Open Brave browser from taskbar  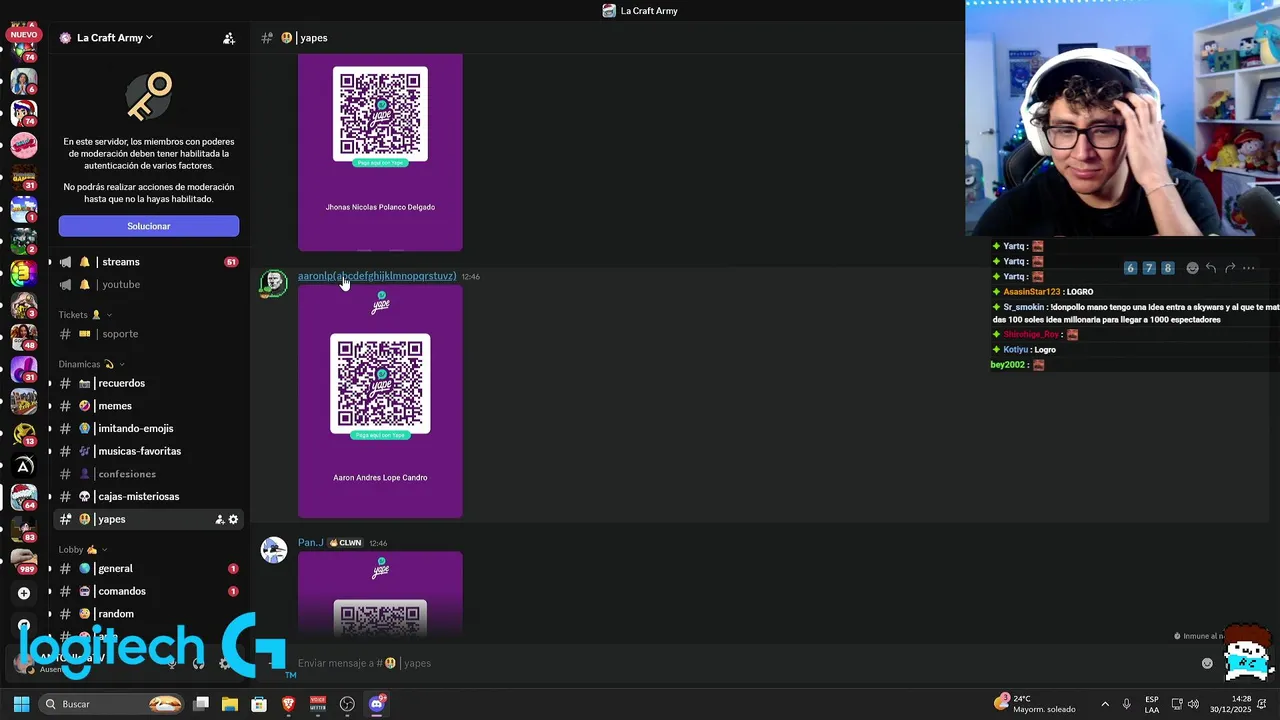(x=288, y=704)
